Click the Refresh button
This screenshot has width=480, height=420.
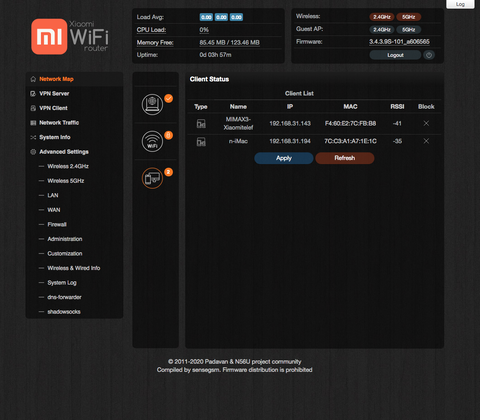pos(345,158)
